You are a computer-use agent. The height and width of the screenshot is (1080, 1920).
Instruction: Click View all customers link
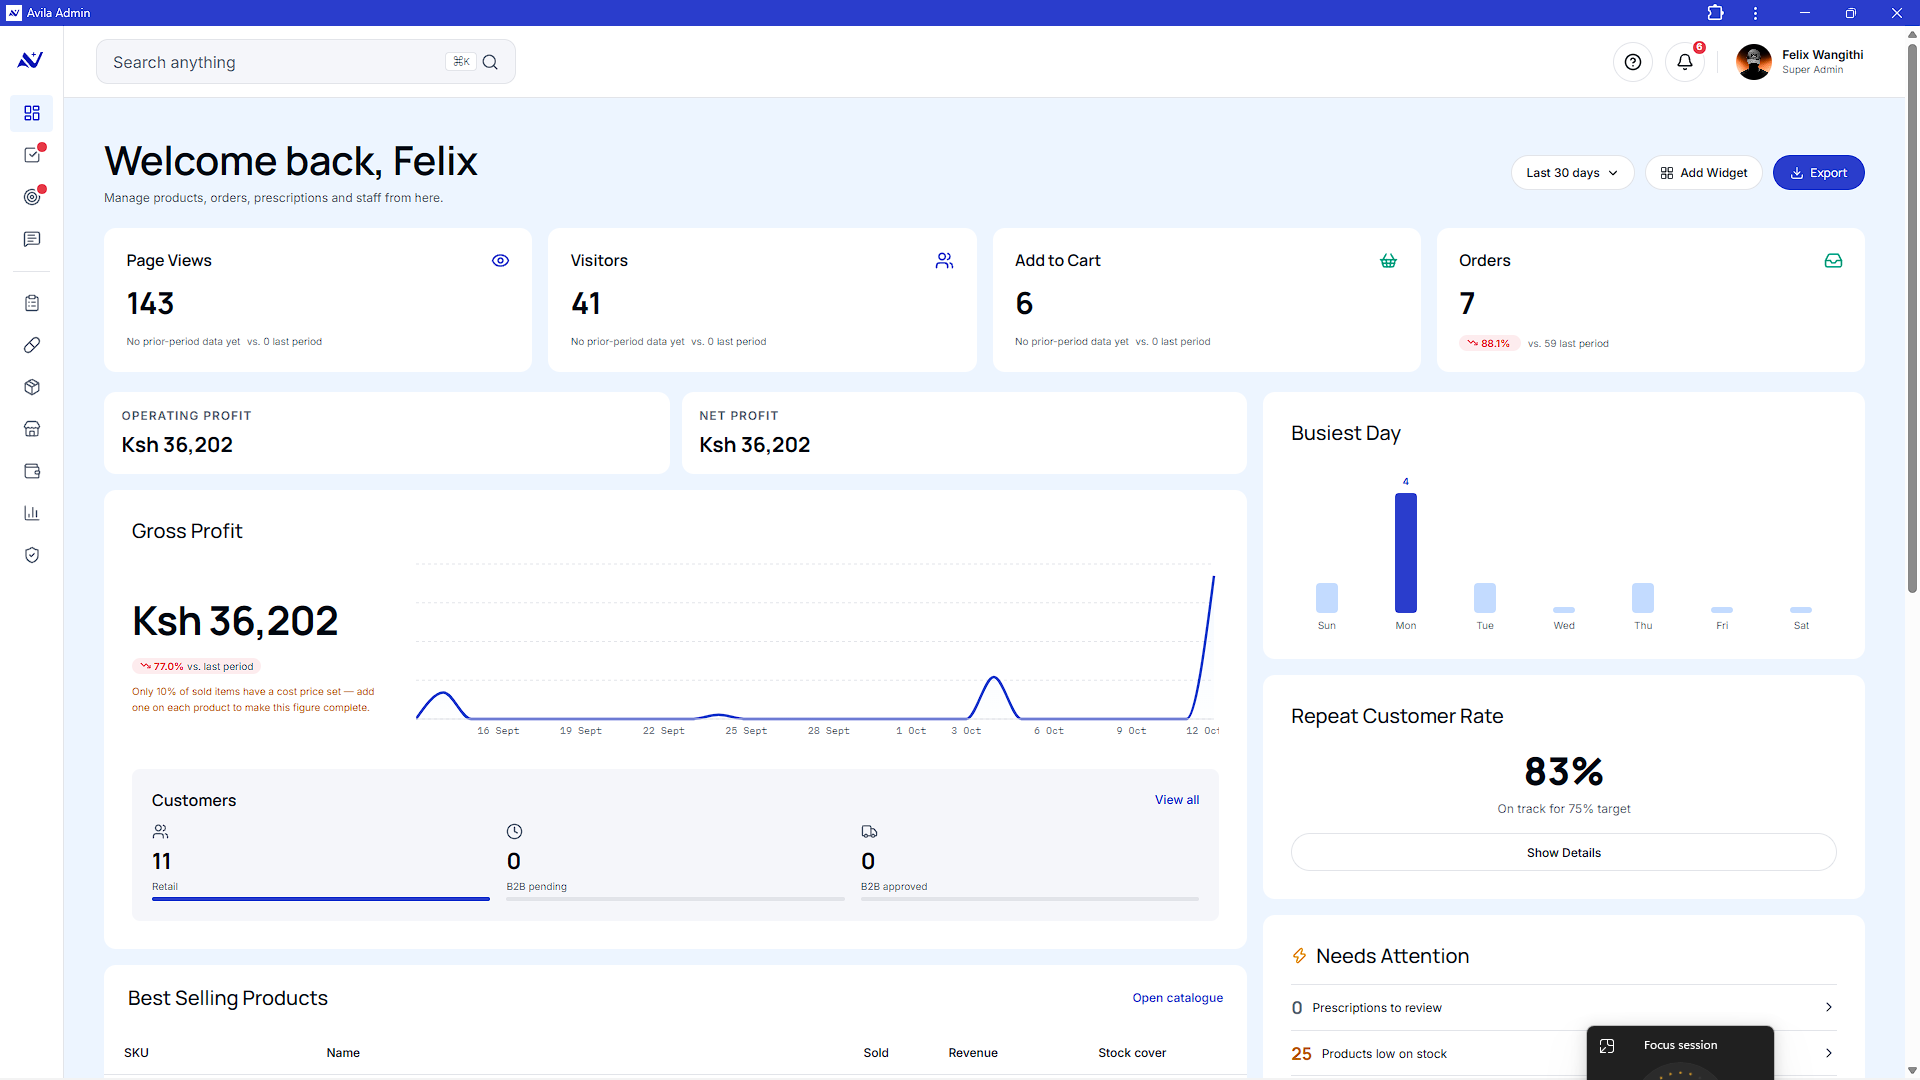1177,800
